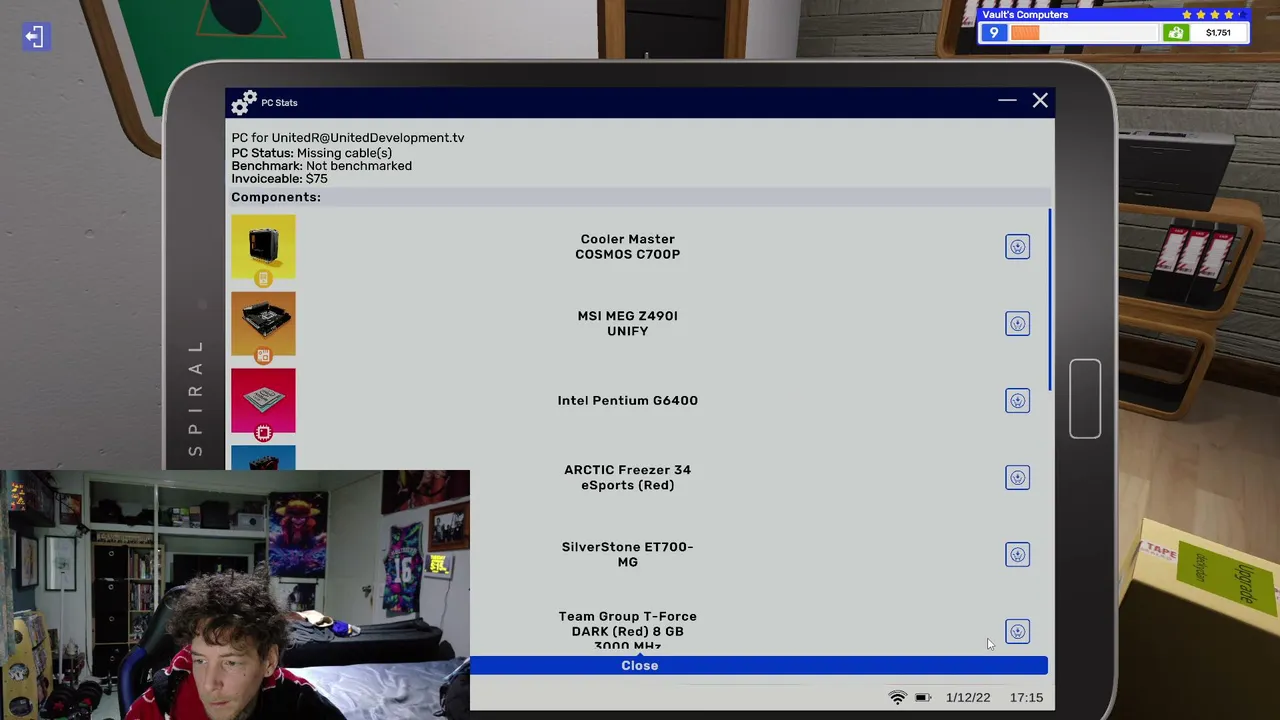1280x720 pixels.
Task: Click the Wi-Fi icon in the tablet status bar
Action: [x=897, y=698]
